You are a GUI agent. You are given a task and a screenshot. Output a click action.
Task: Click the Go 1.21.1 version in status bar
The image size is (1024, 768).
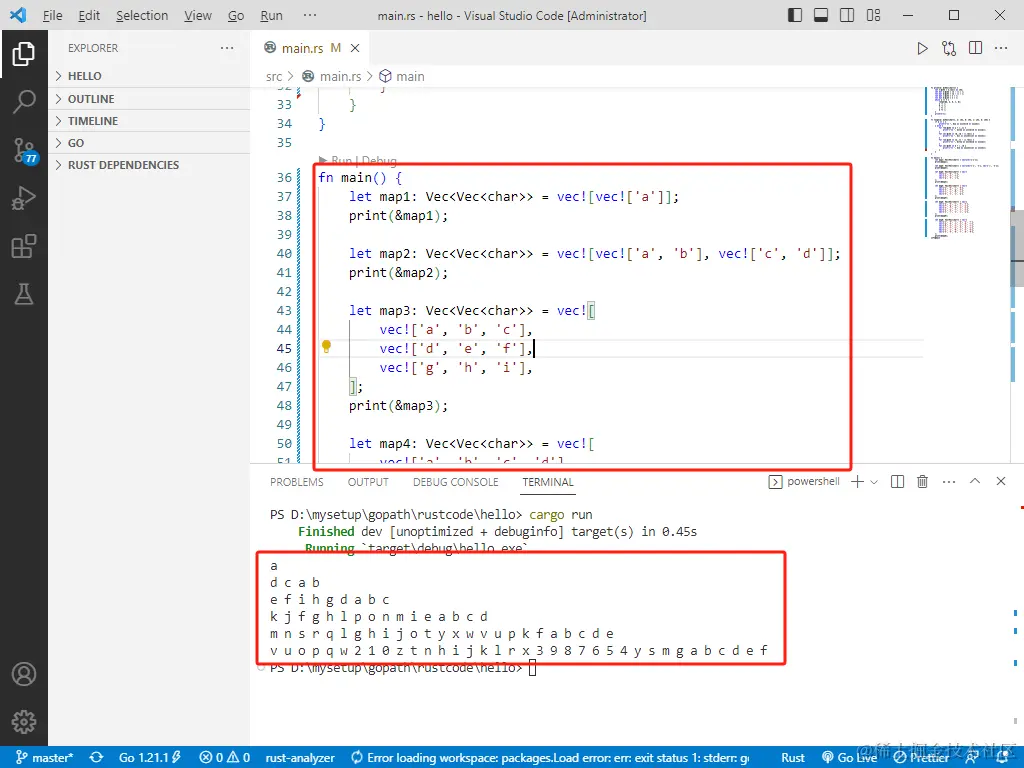tap(150, 758)
